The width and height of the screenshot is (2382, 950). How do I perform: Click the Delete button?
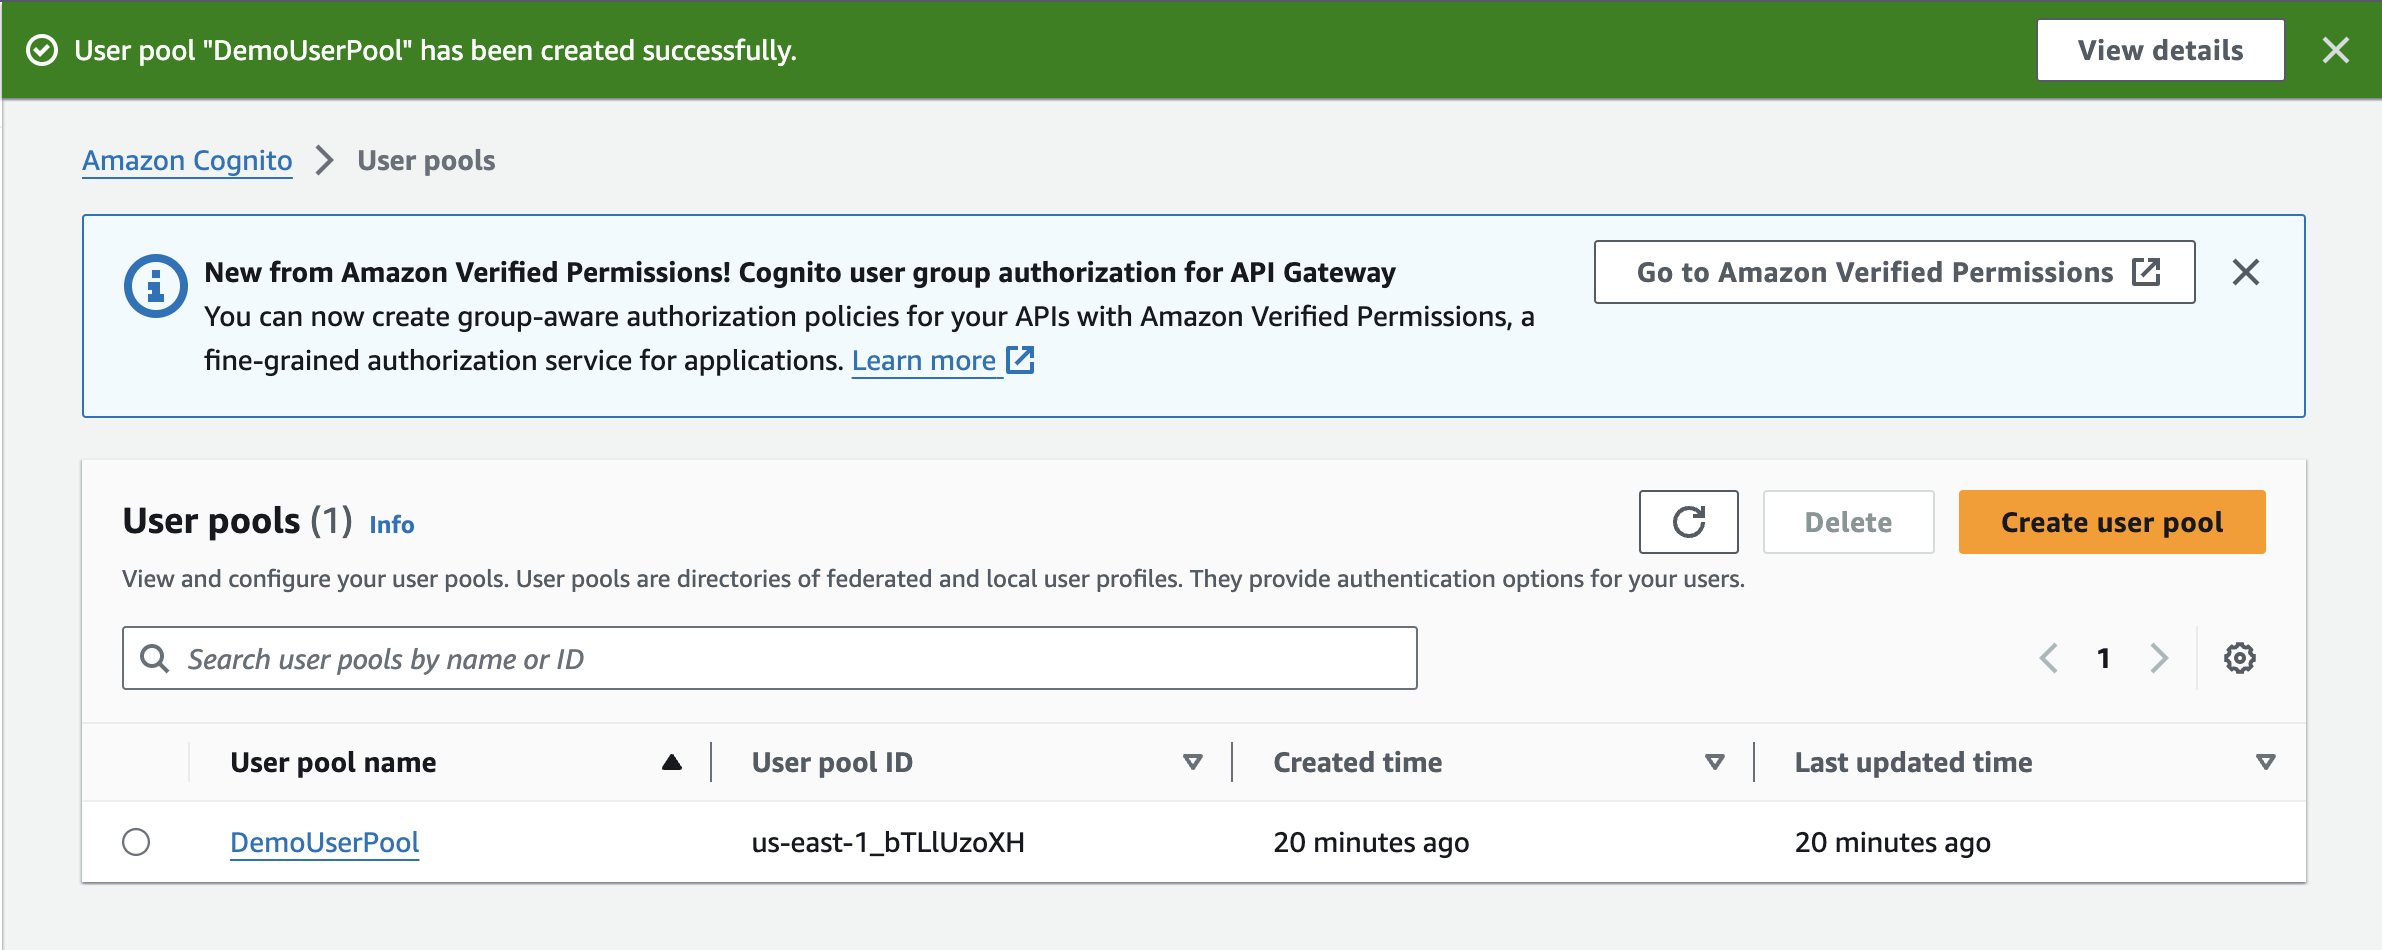(x=1848, y=522)
